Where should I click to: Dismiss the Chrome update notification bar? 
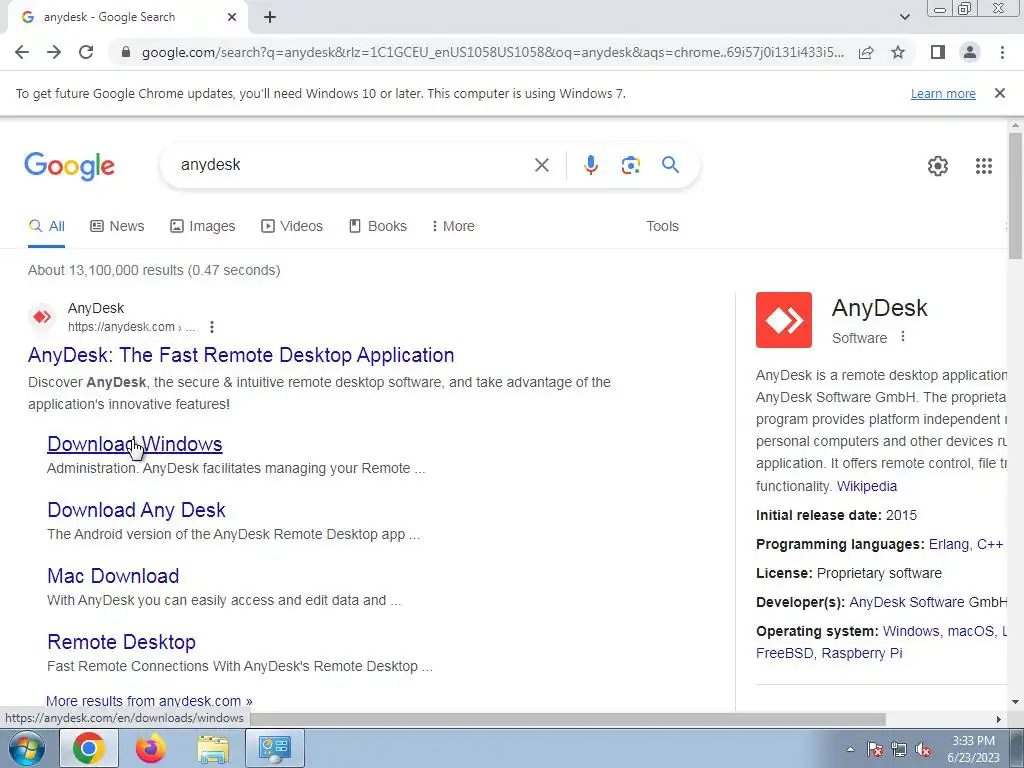pyautogui.click(x=999, y=93)
